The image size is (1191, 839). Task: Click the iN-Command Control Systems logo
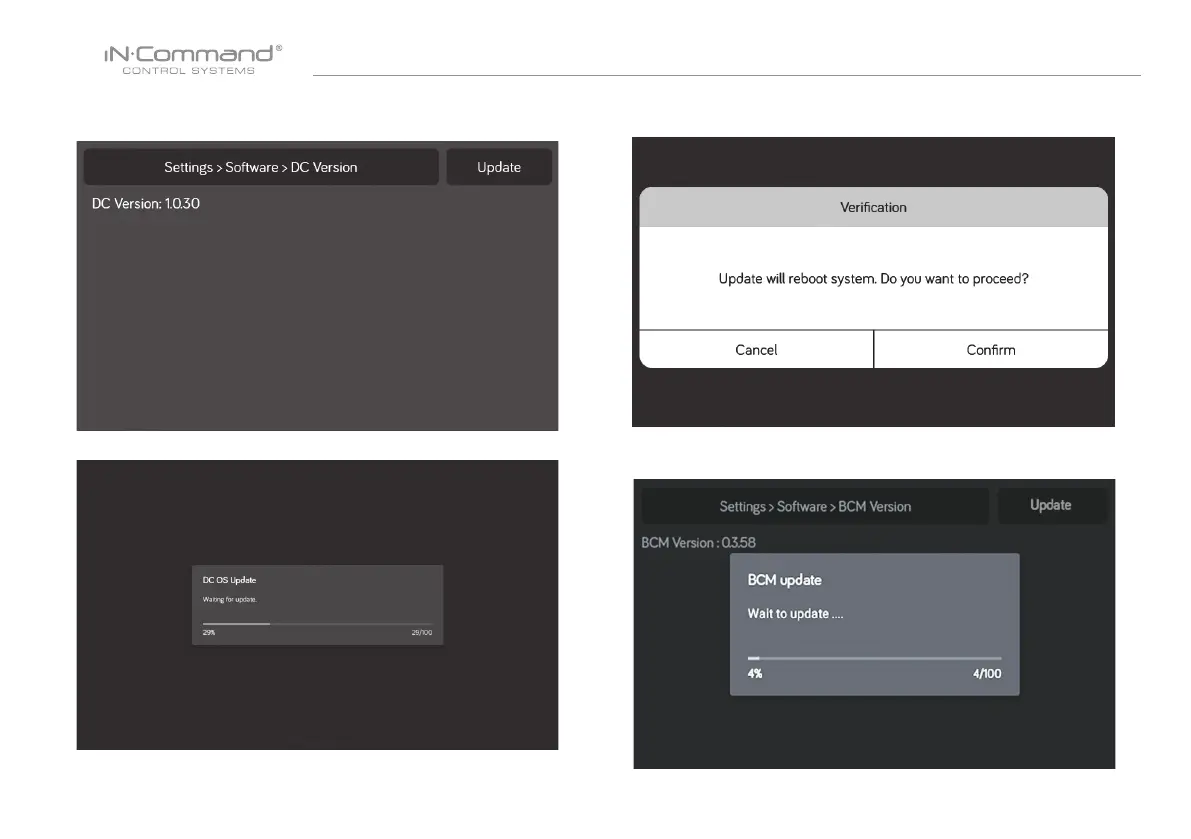(193, 59)
